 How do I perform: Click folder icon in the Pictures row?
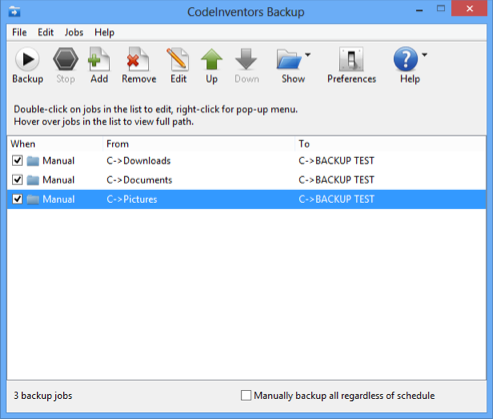pyautogui.click(x=33, y=200)
